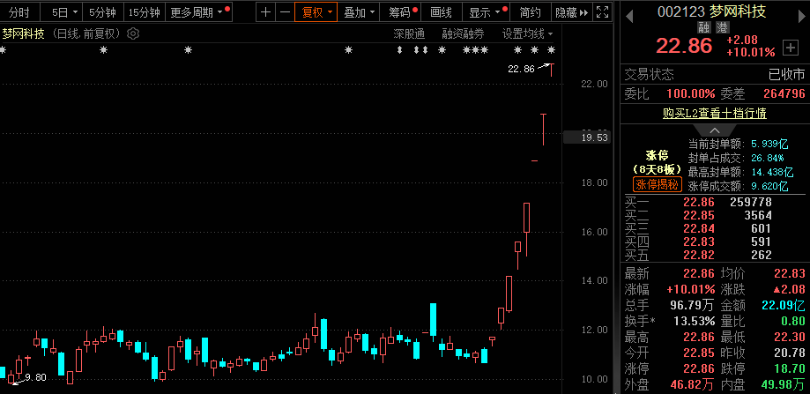The height and width of the screenshot is (395, 811).
Task: Switch to the 分时 tab
Action: click(19, 12)
